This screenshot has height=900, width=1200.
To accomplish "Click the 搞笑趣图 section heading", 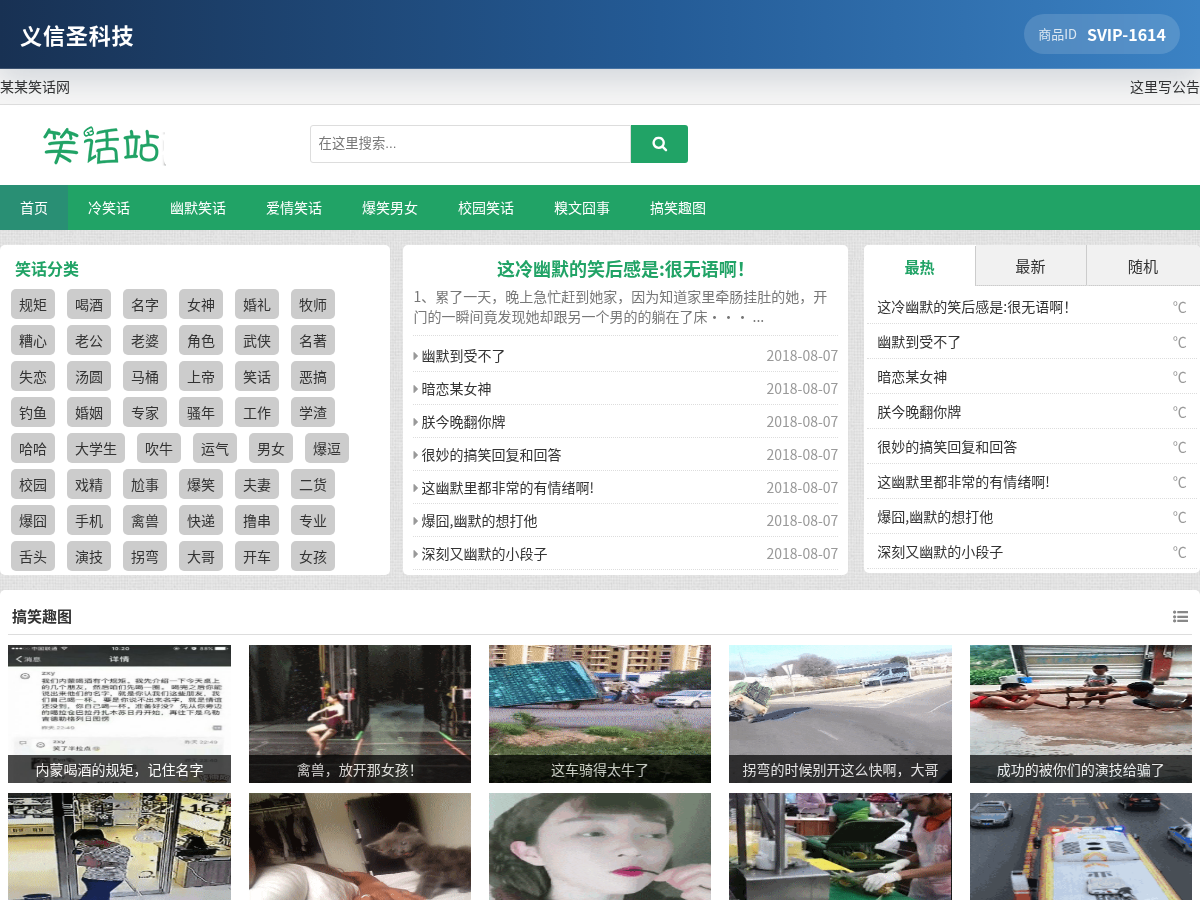I will 42,617.
